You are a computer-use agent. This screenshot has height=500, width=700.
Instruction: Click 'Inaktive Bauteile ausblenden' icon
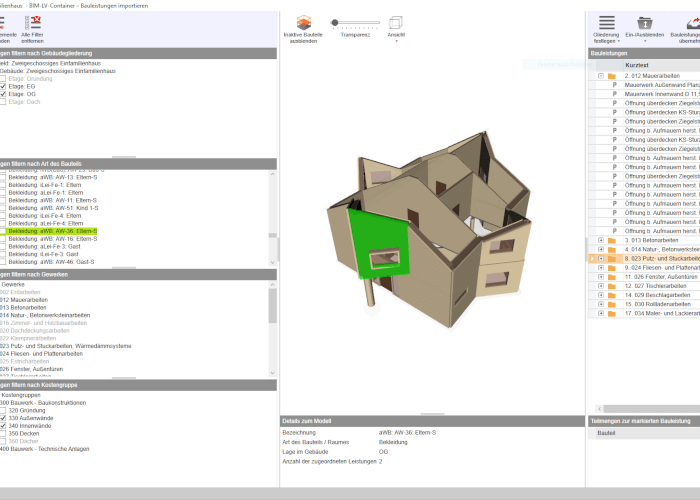(304, 22)
